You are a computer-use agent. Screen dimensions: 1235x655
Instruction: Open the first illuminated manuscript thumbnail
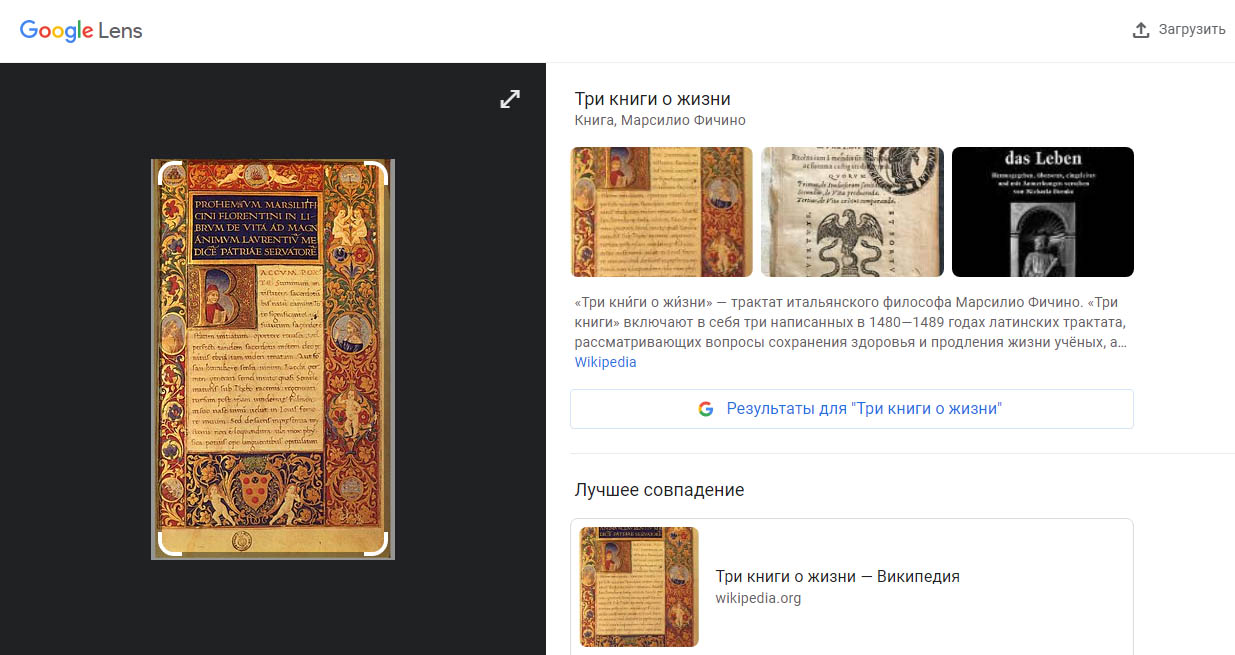[662, 212]
